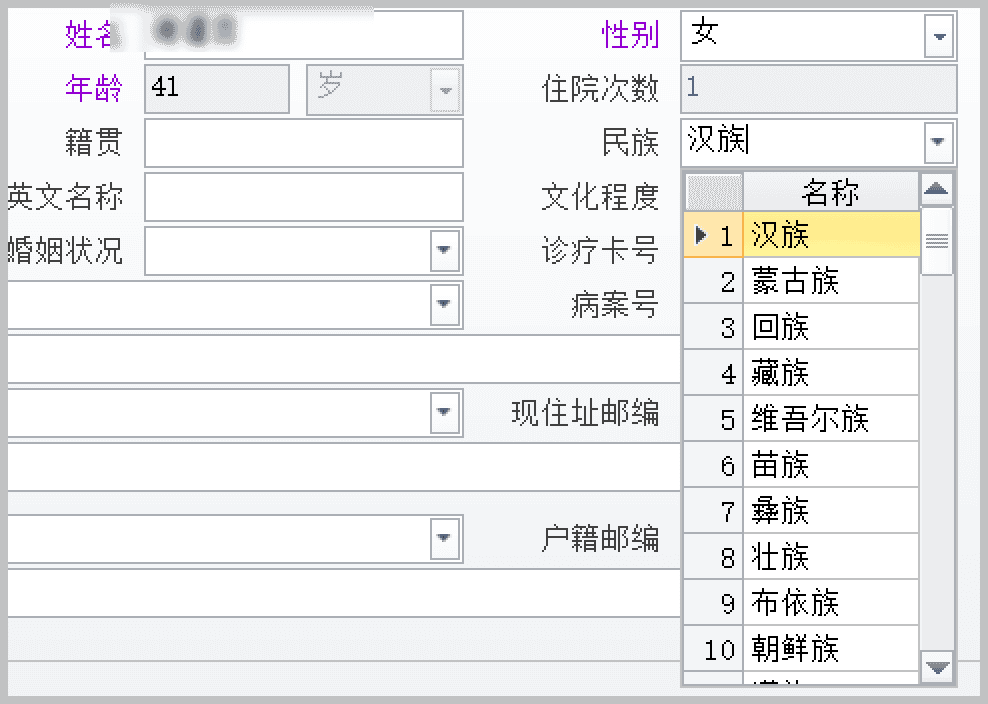
Task: Click row number 10 in the list
Action: point(714,649)
